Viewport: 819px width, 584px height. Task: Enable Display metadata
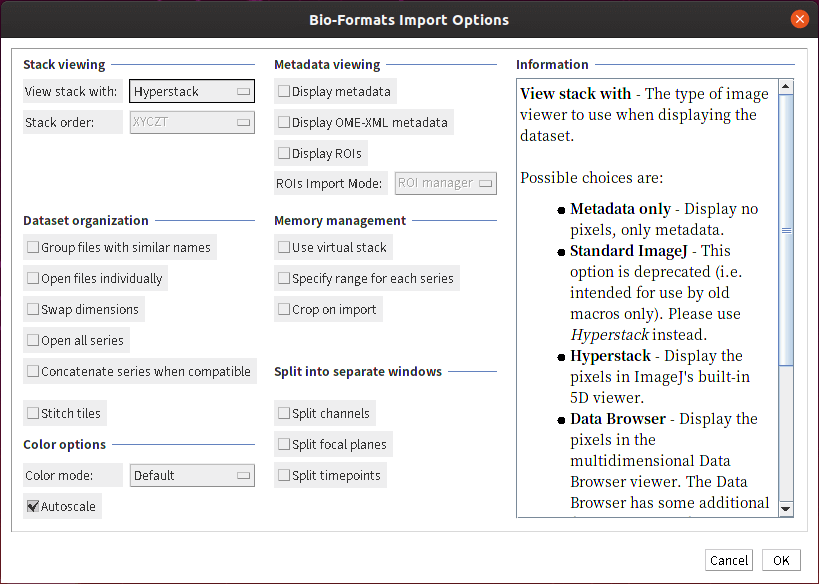click(x=284, y=91)
